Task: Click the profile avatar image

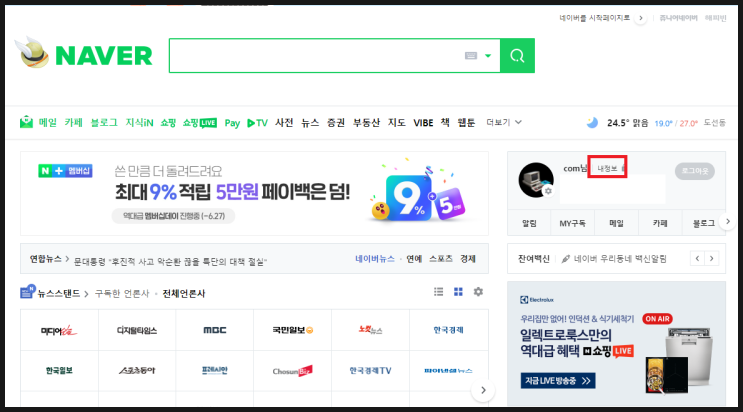Action: tap(536, 180)
